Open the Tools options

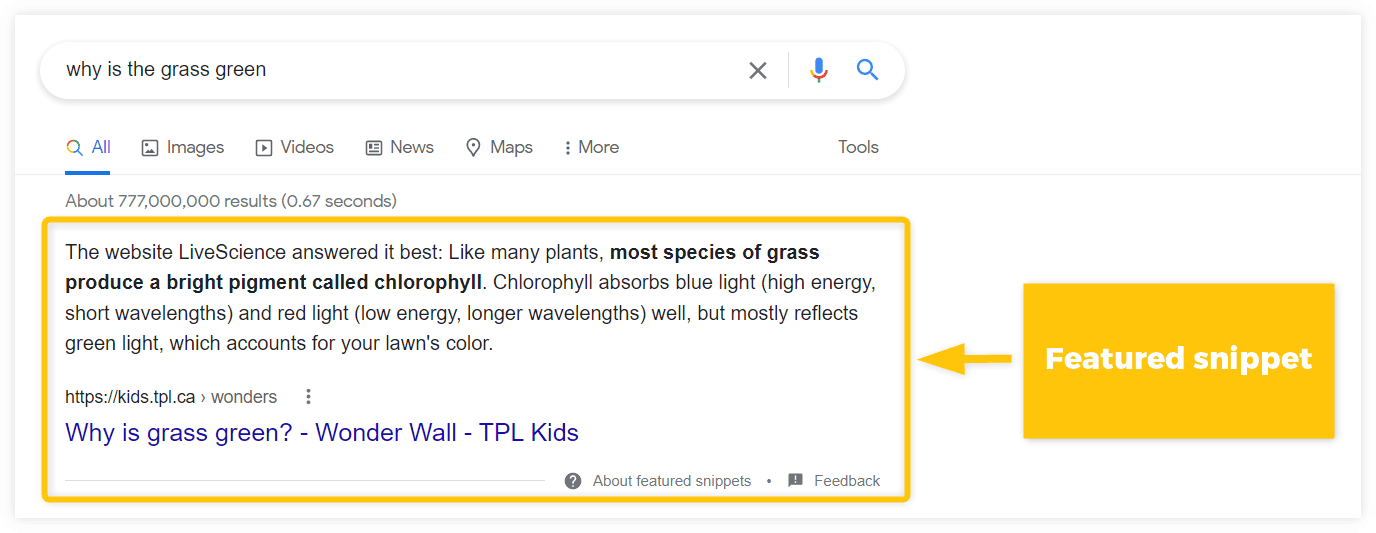pos(858,148)
